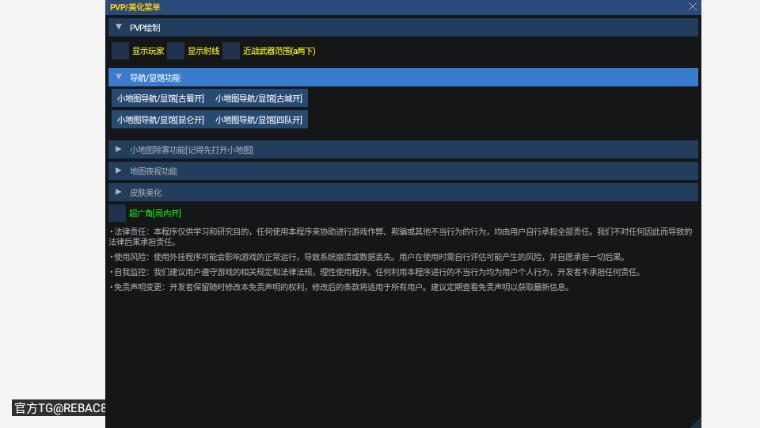The width and height of the screenshot is (760, 428).
Task: Click the triangle icon next to 地图夜视功能
Action: pos(119,171)
